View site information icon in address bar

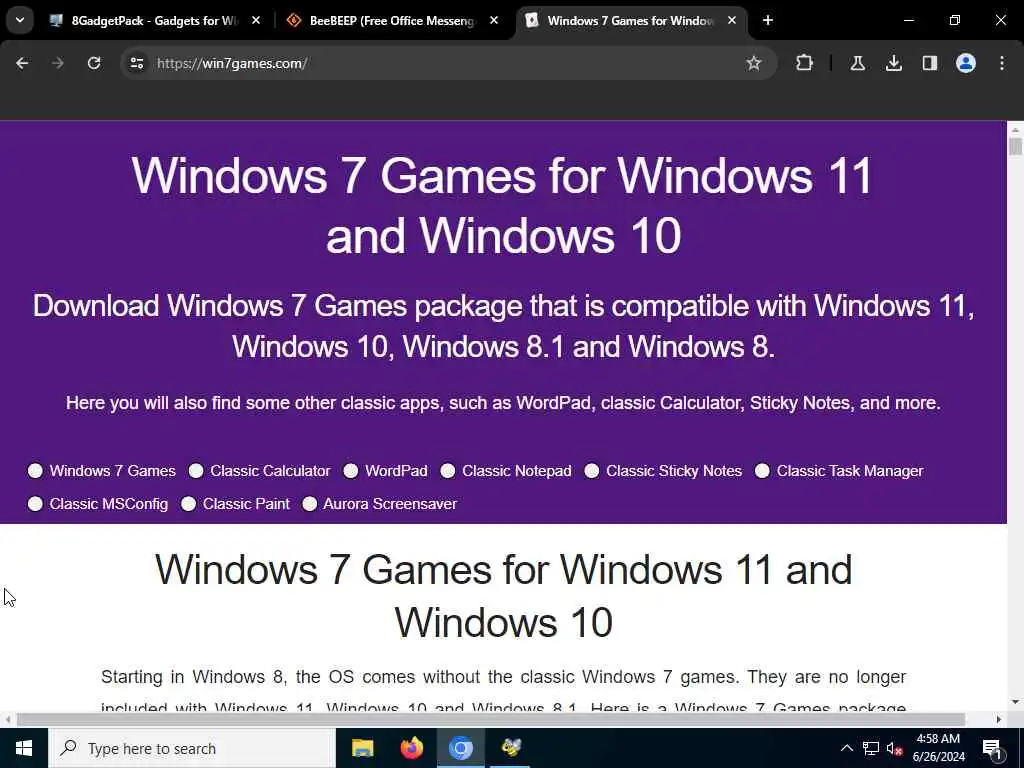tap(136, 63)
